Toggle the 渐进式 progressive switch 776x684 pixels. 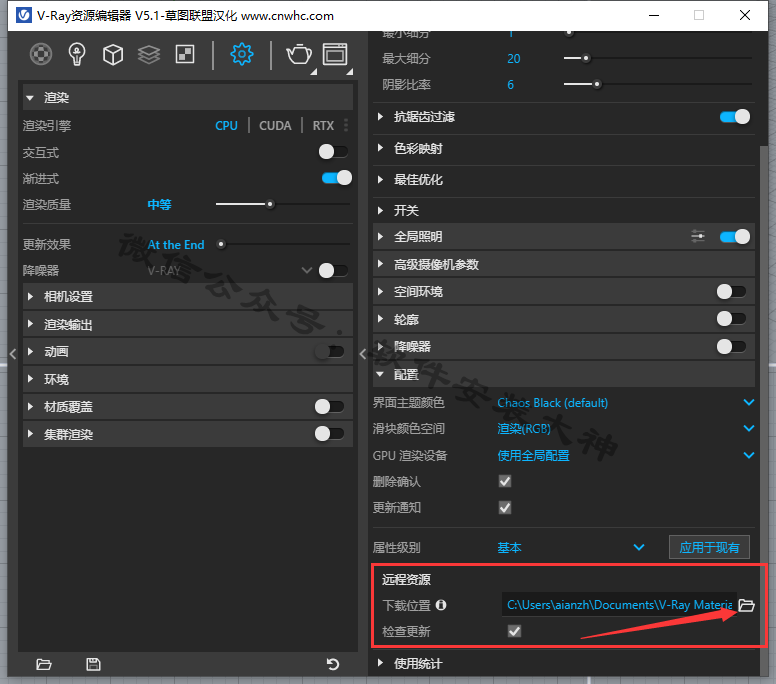pyautogui.click(x=337, y=178)
